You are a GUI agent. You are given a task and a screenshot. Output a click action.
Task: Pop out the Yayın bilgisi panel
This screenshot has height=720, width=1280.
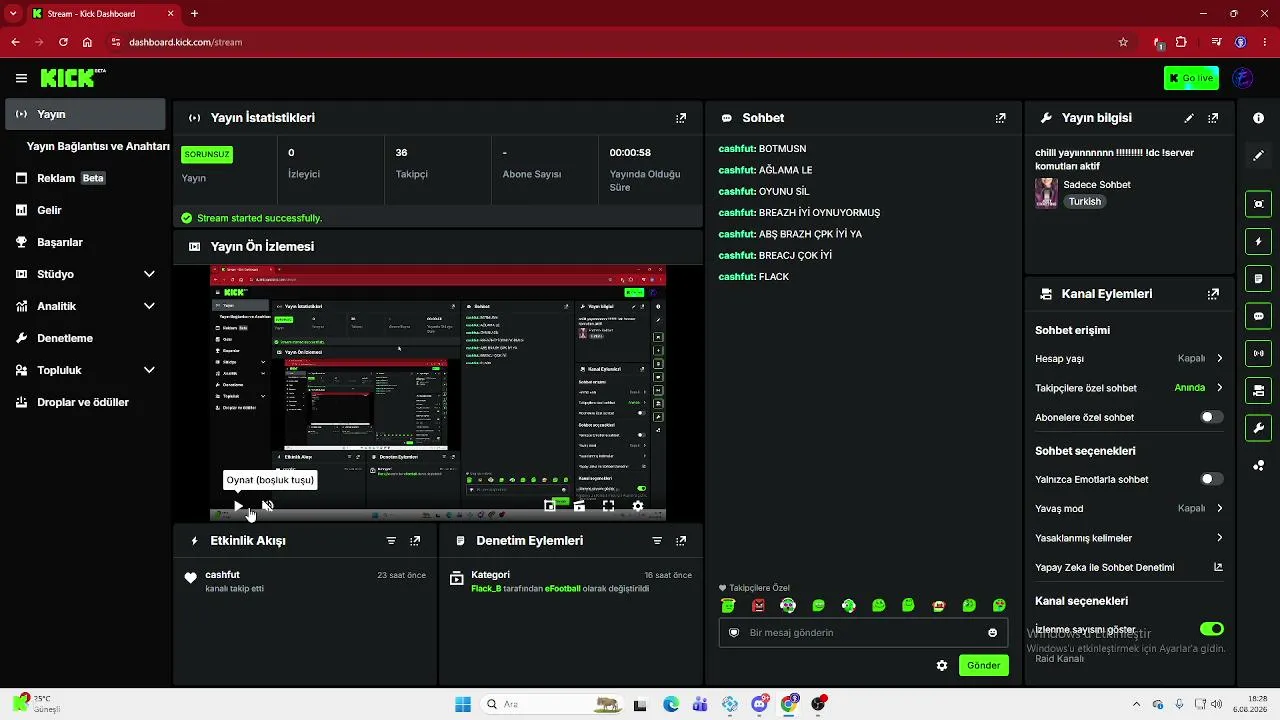click(x=1213, y=118)
